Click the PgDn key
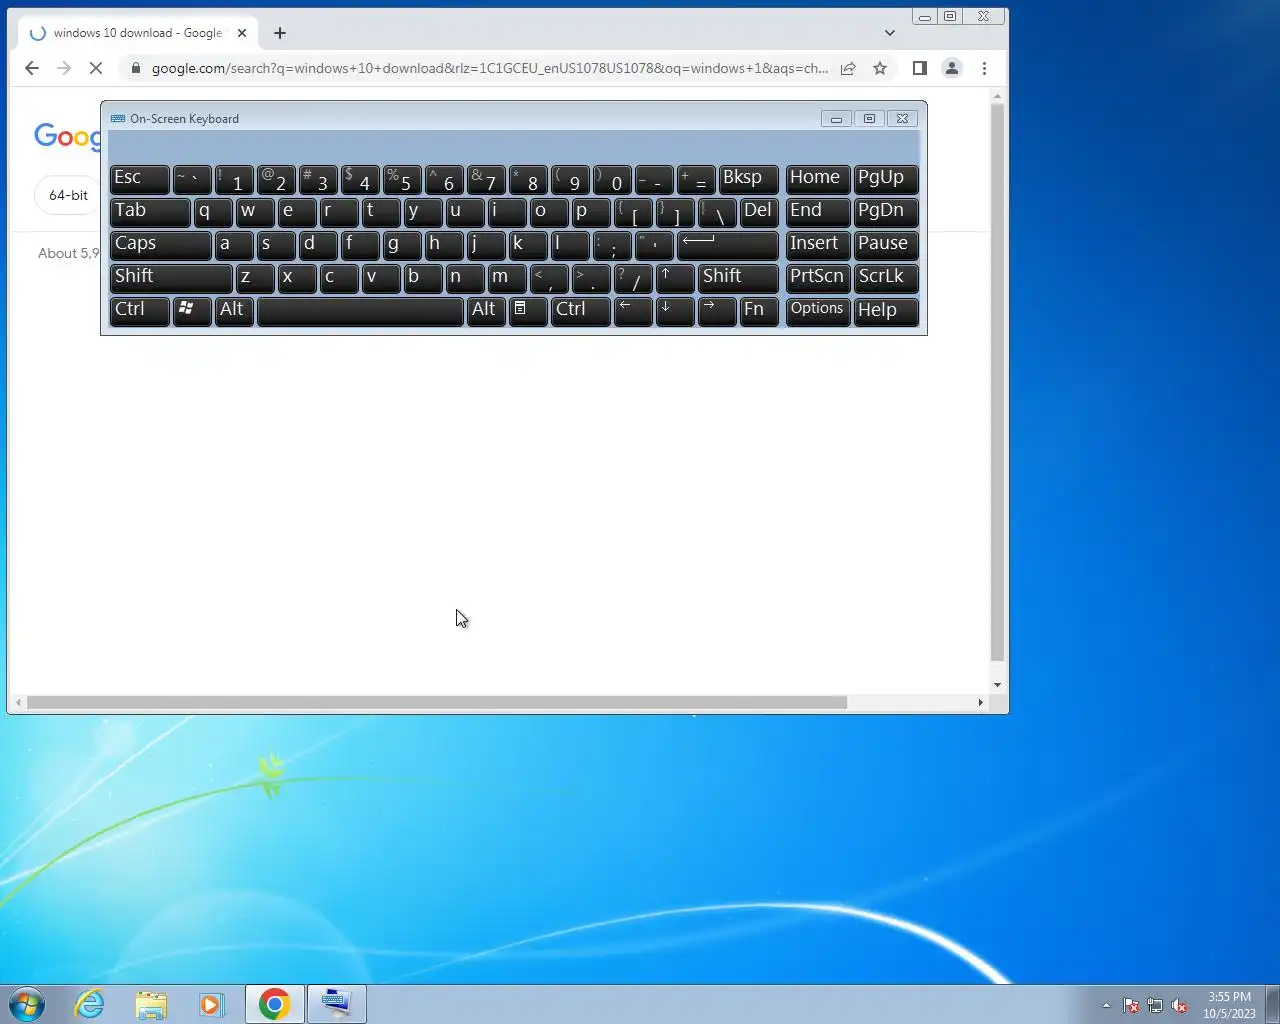The image size is (1280, 1024). pyautogui.click(x=886, y=212)
